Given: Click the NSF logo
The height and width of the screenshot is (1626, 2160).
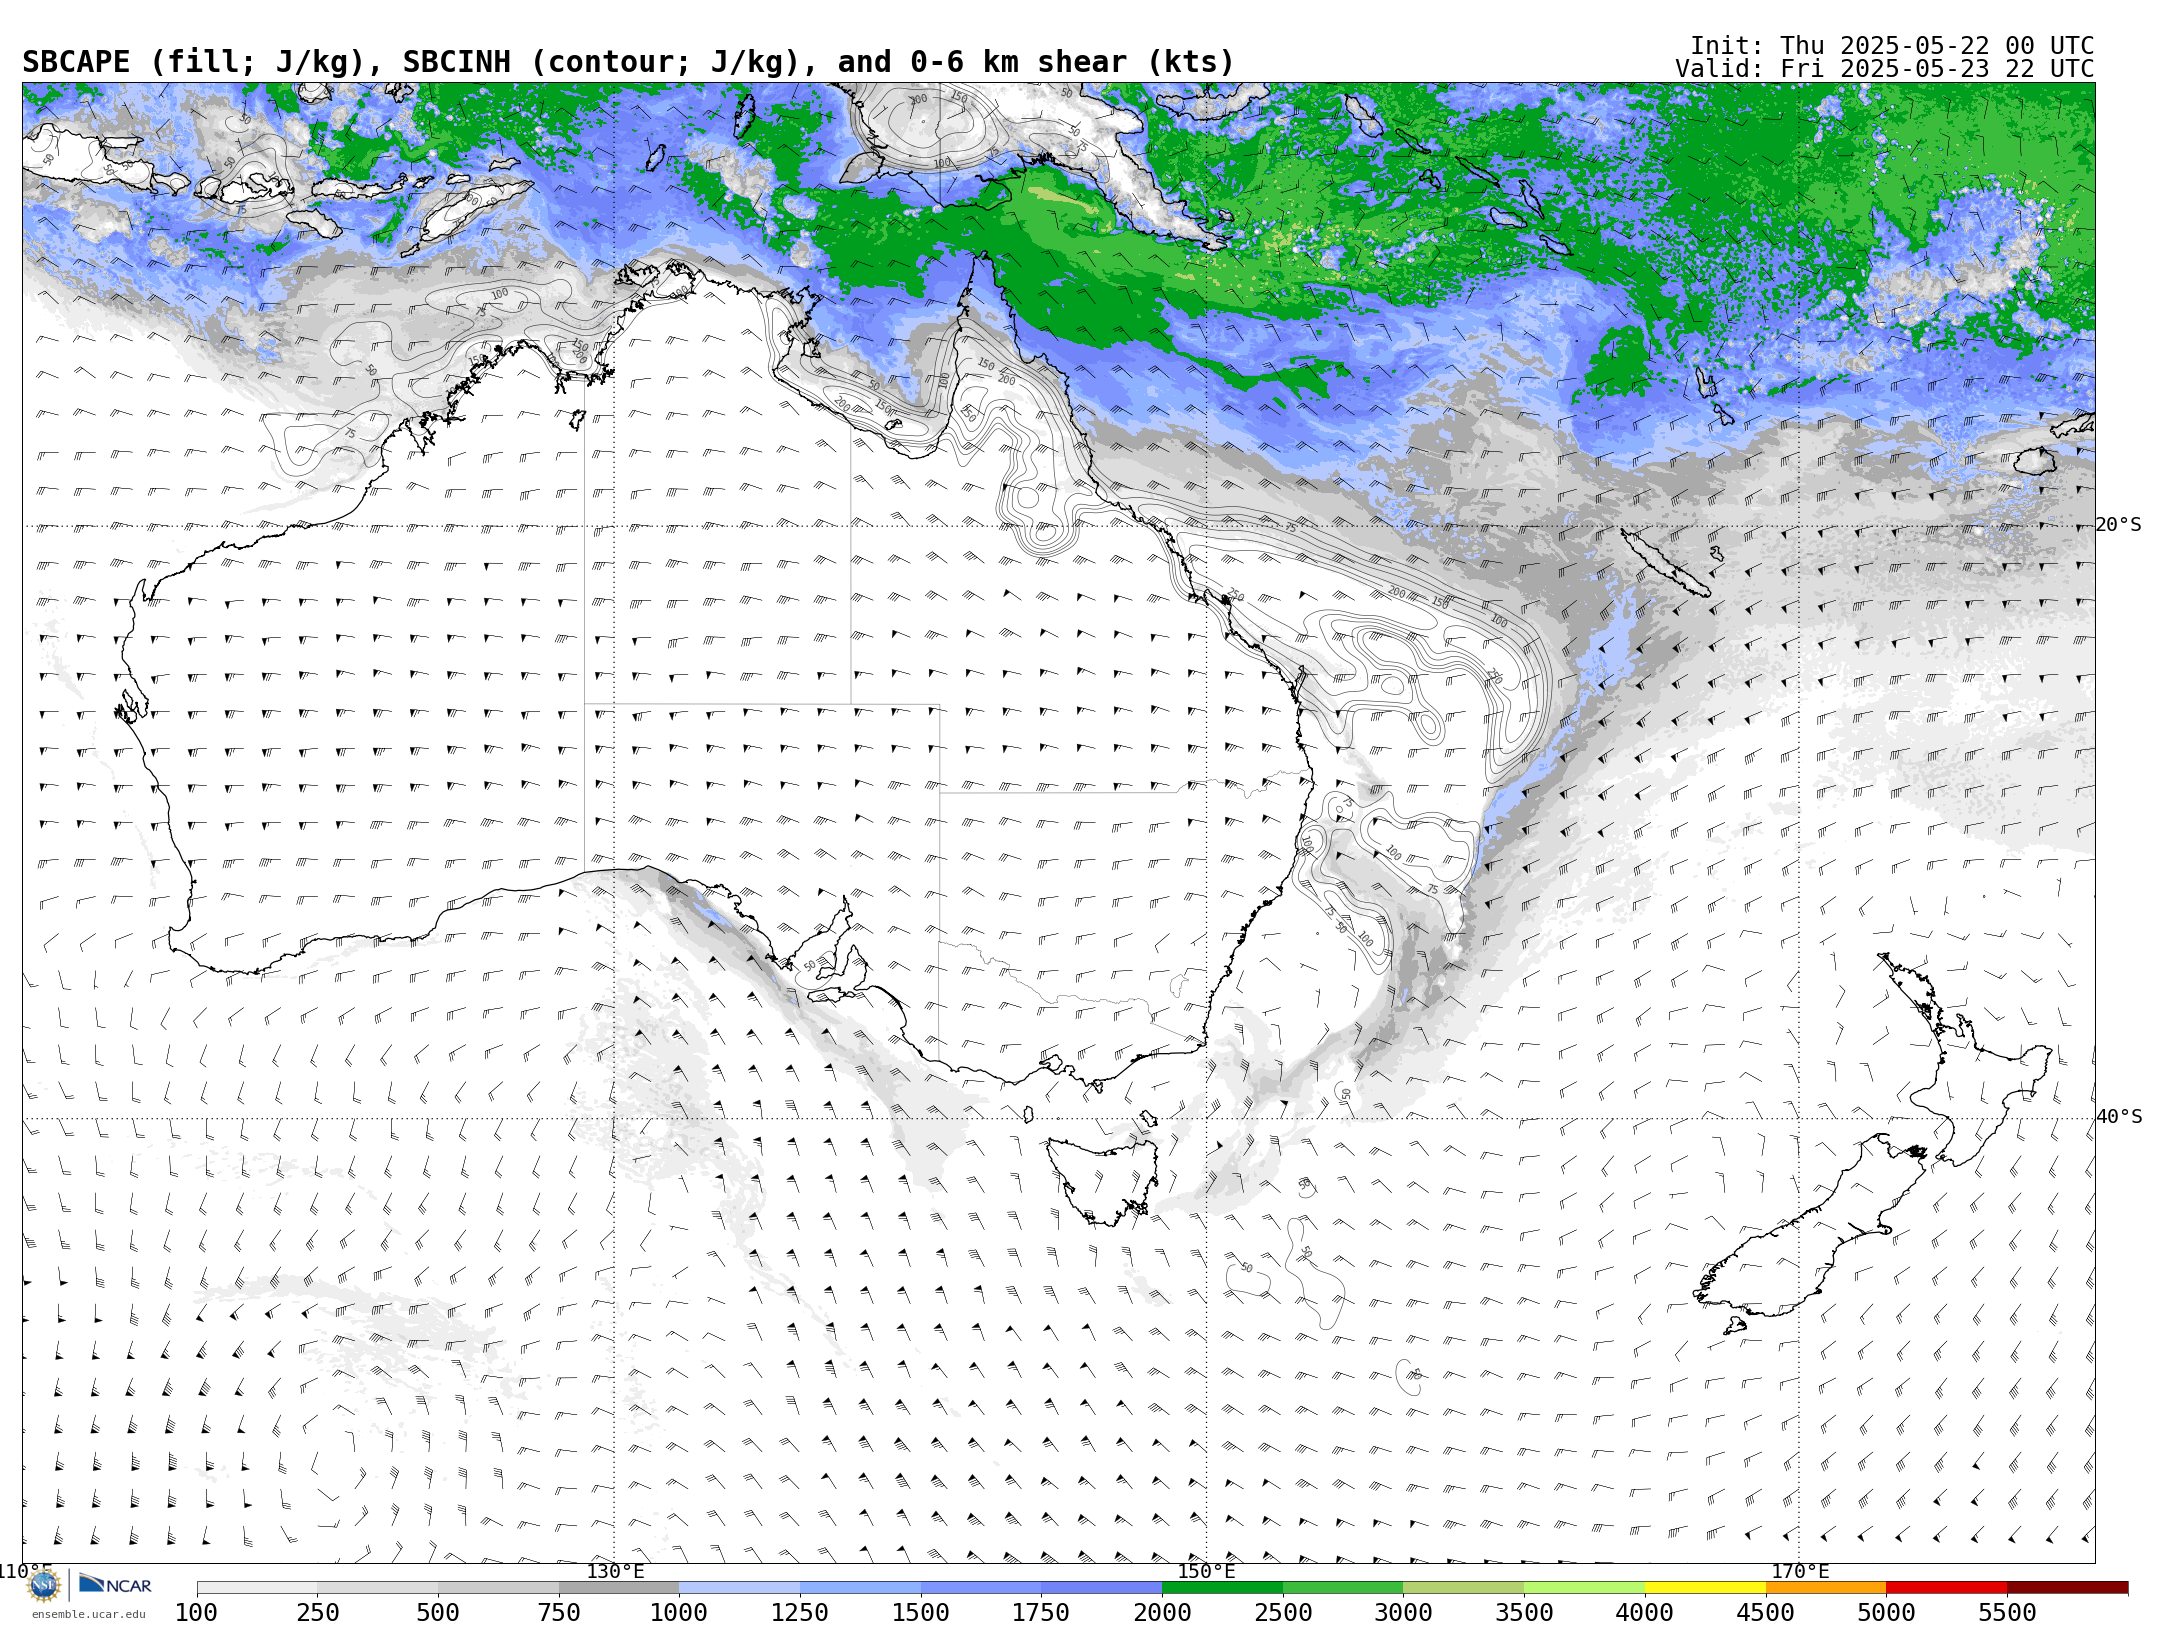Looking at the screenshot, I should 44,1585.
